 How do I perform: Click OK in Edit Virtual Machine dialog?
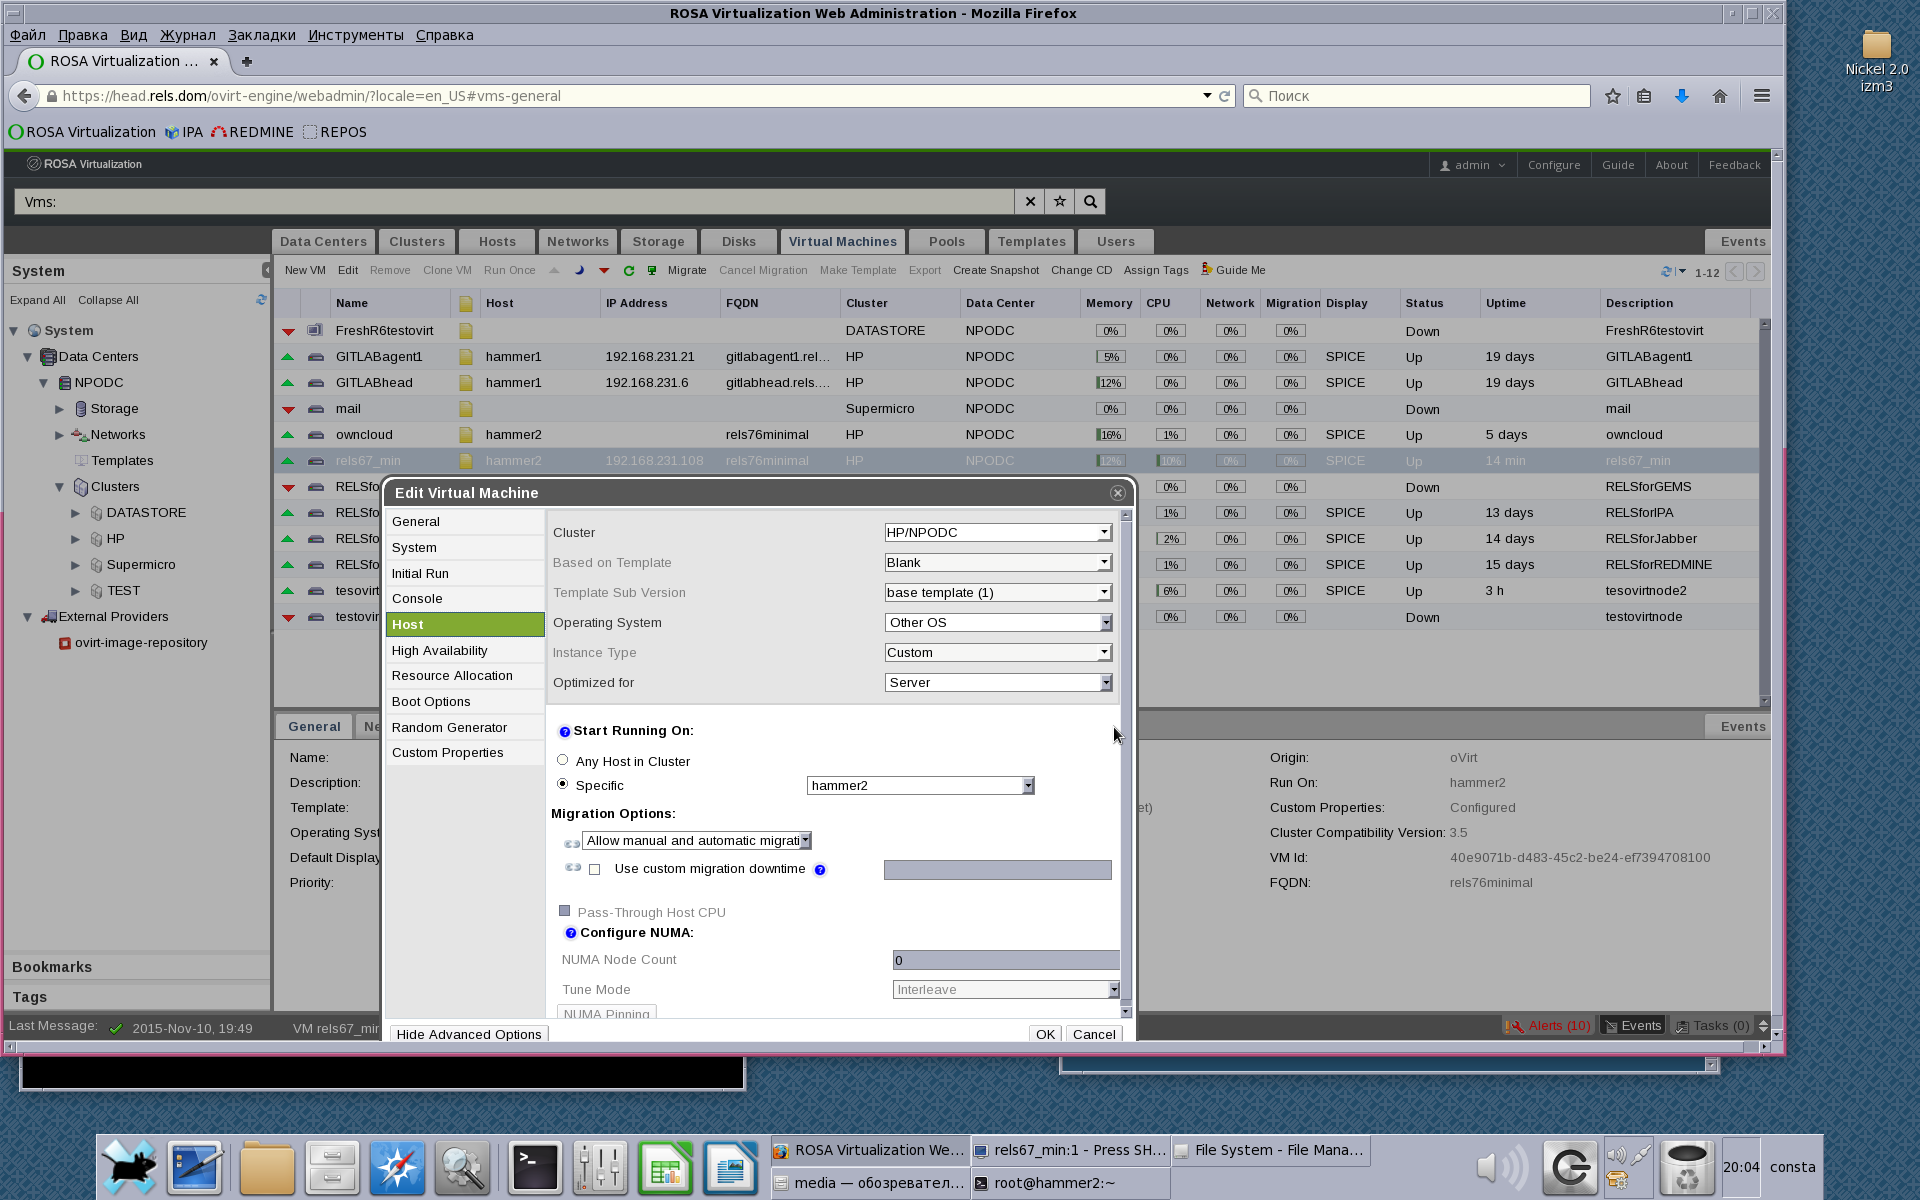(1045, 1034)
